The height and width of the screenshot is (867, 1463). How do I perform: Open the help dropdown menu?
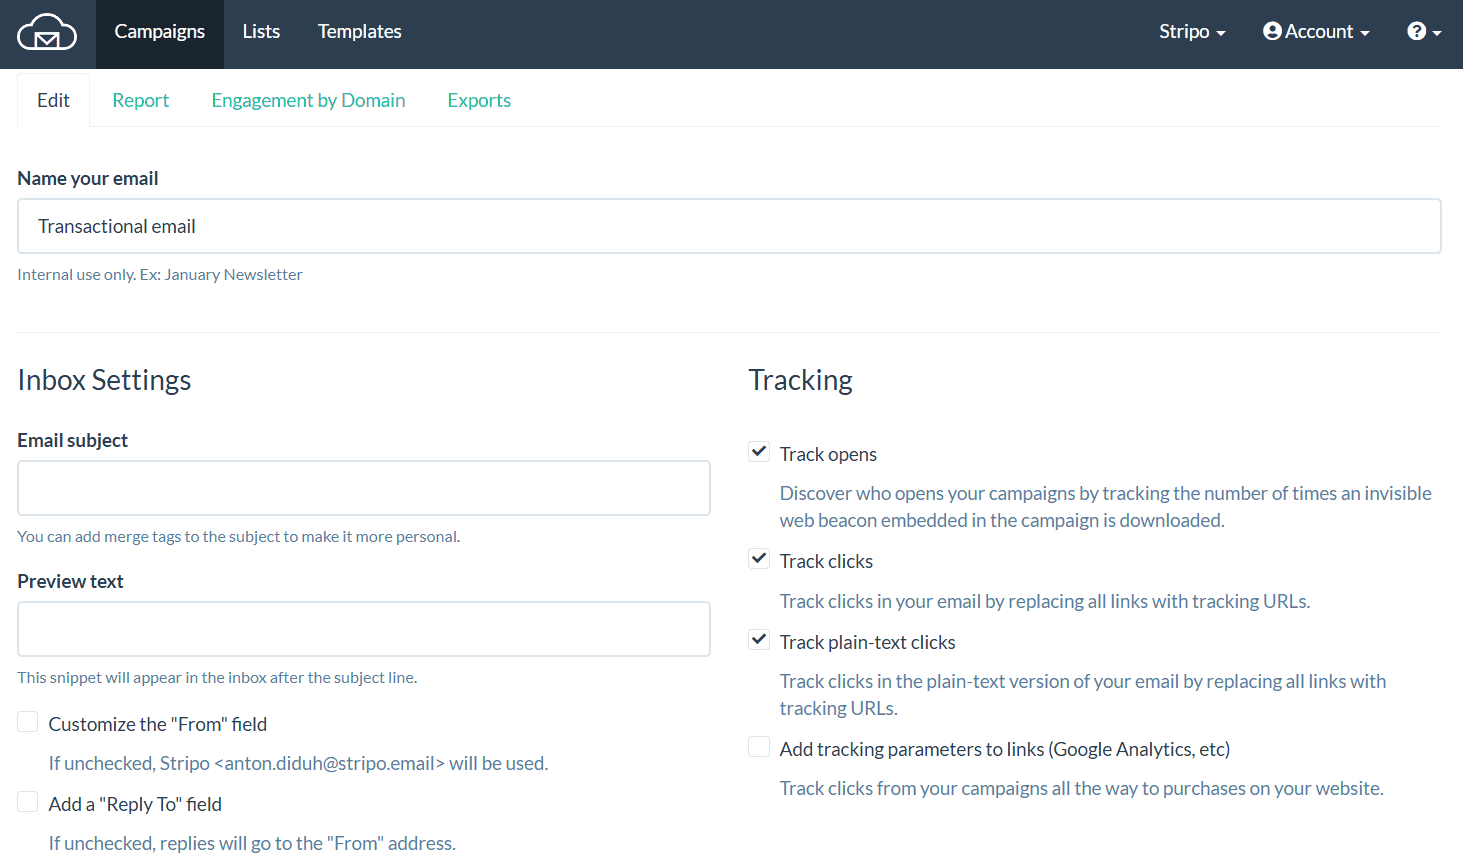tap(1423, 31)
